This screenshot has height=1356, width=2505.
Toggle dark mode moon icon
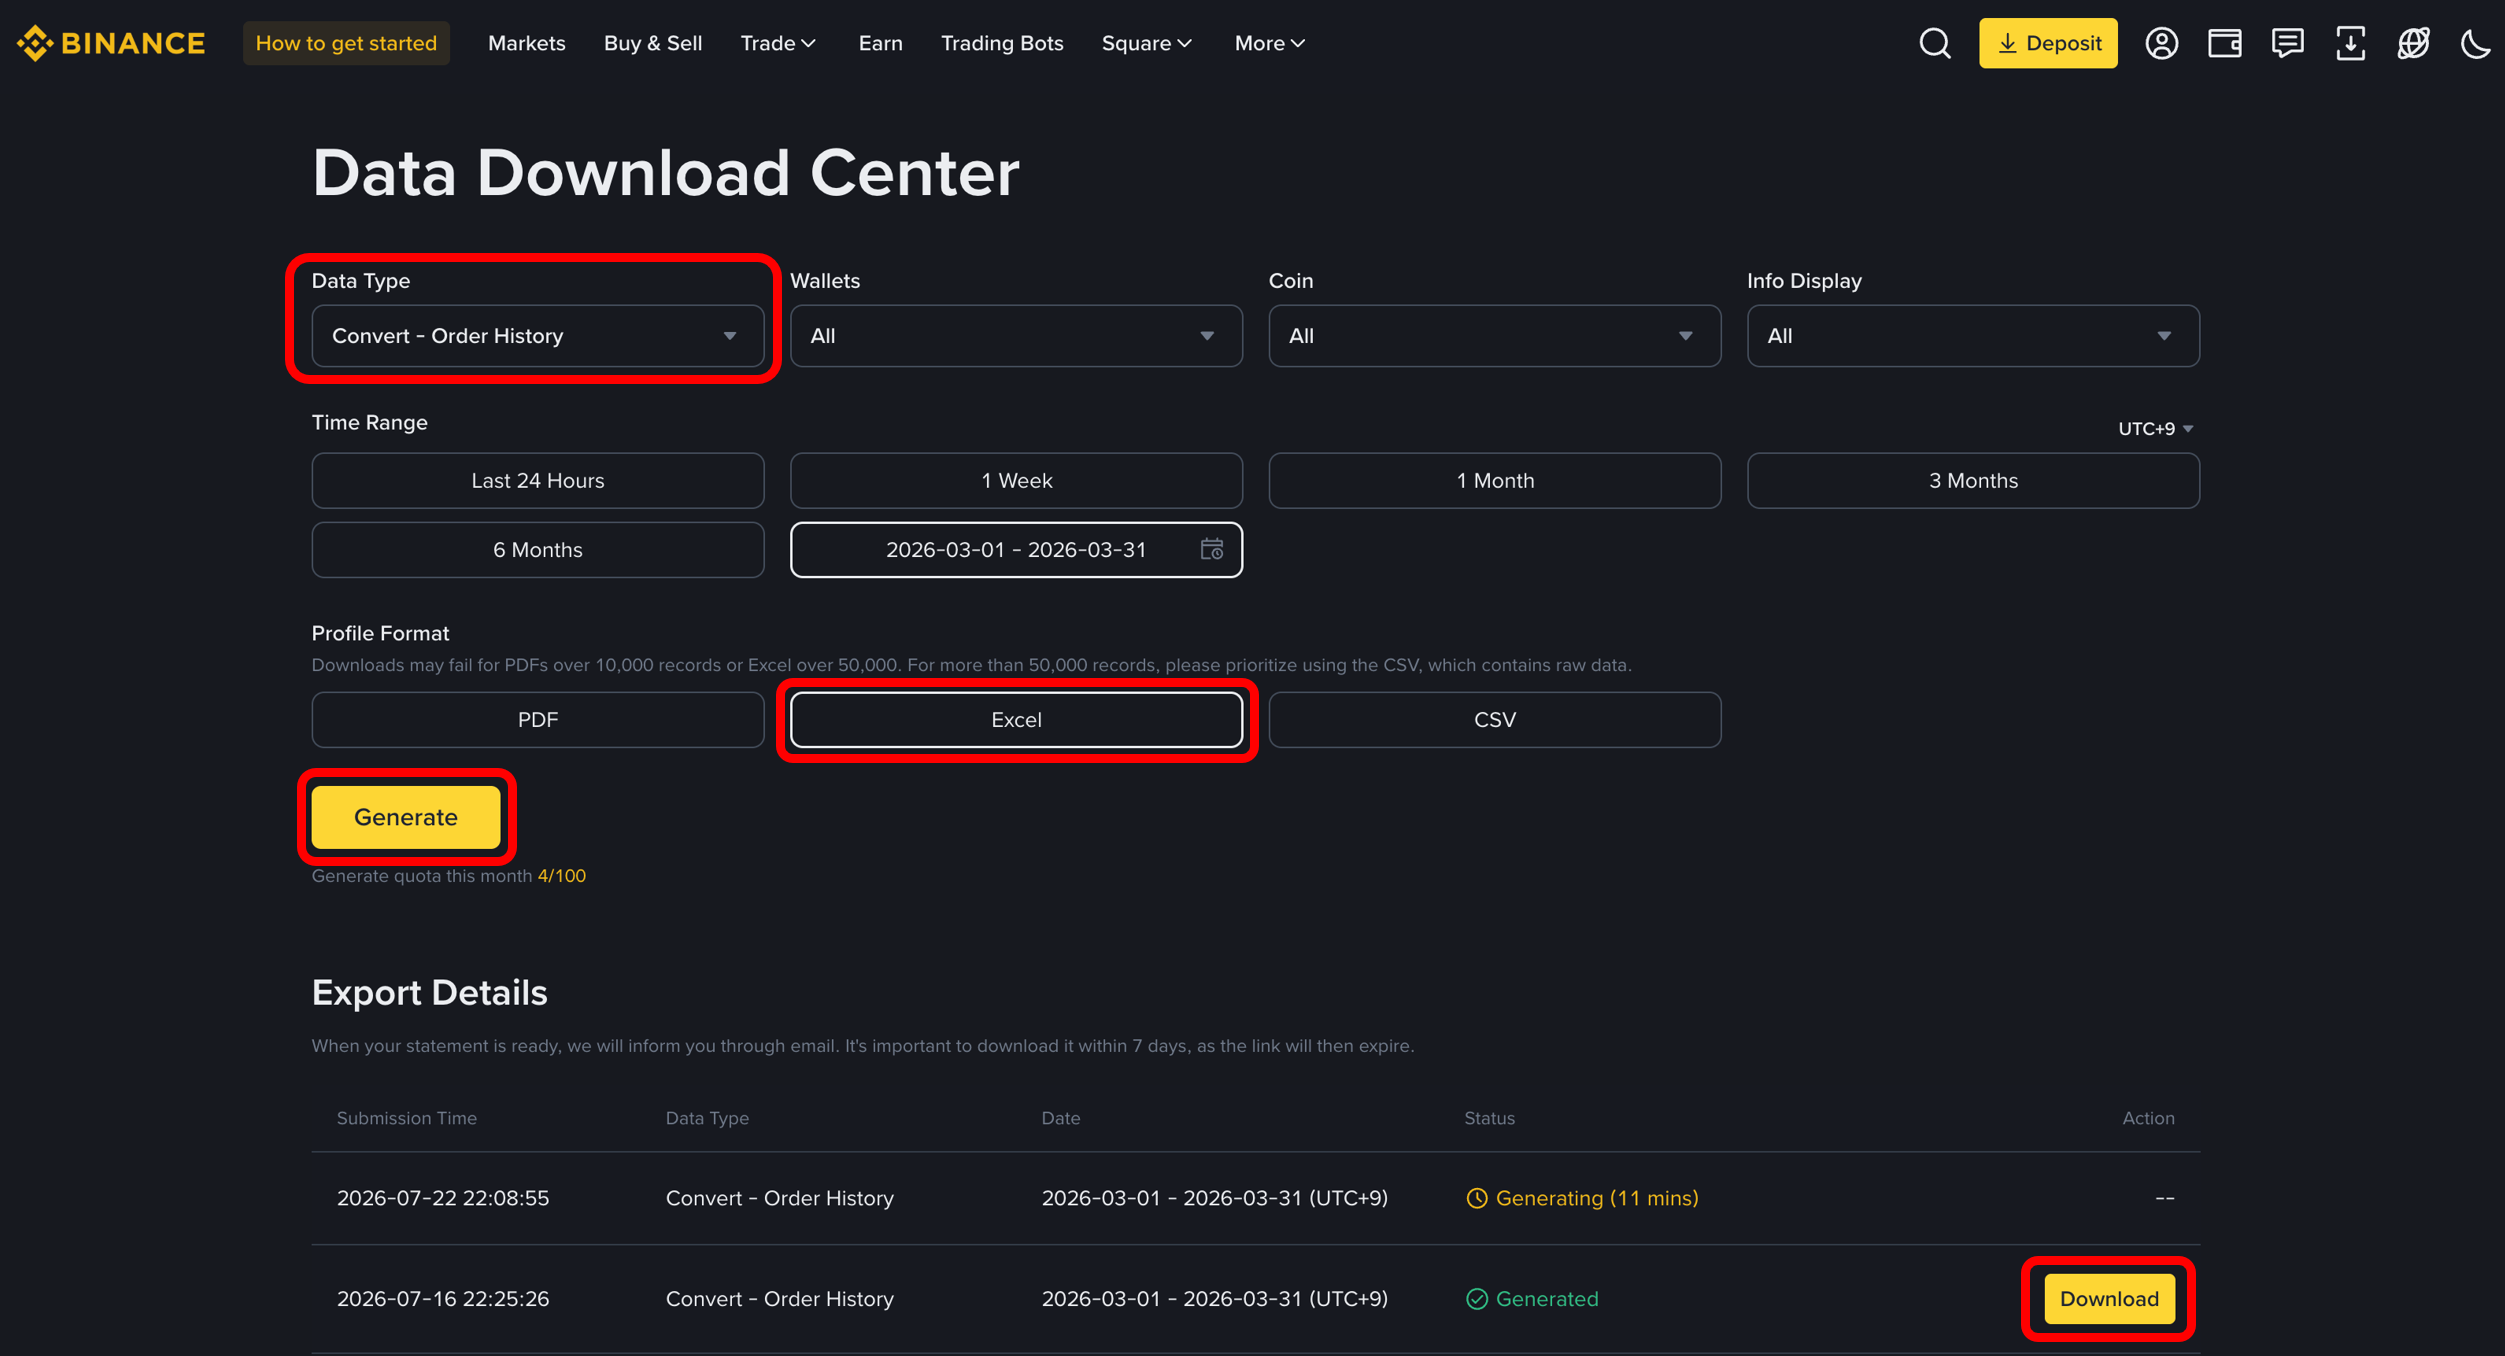click(2475, 43)
